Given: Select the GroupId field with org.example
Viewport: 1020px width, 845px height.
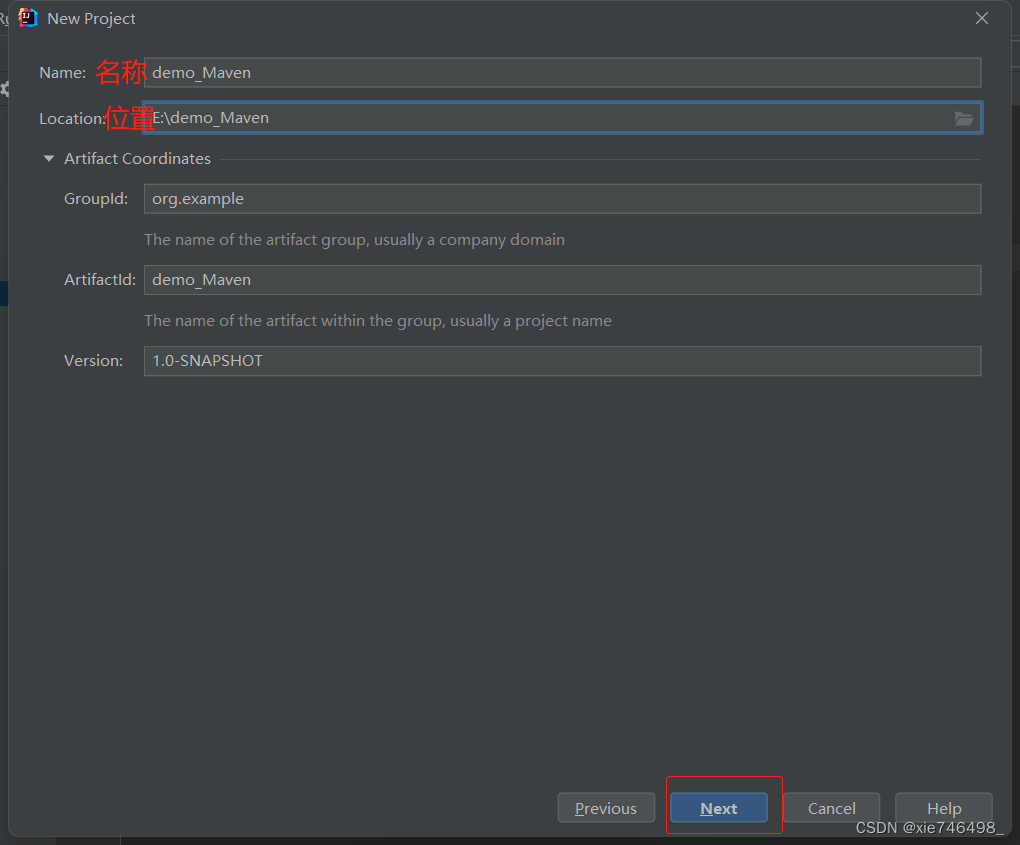Looking at the screenshot, I should (560, 198).
